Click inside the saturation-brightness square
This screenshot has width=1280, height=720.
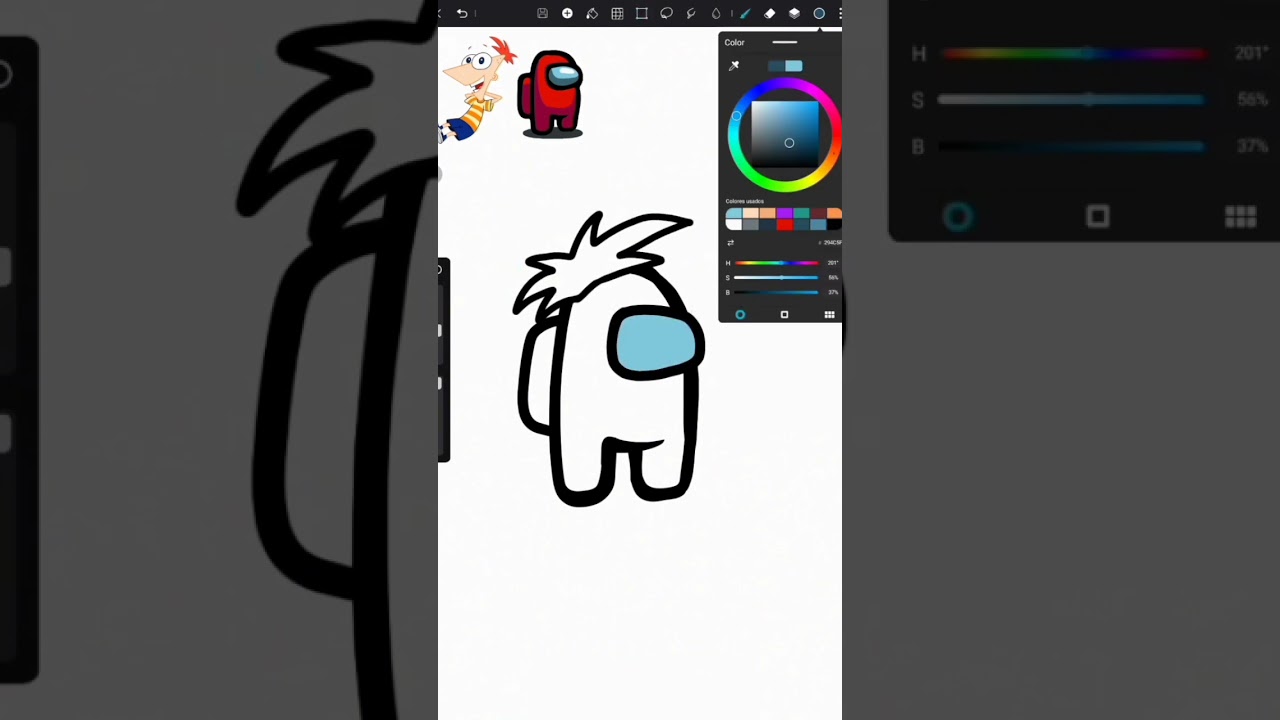(x=785, y=134)
